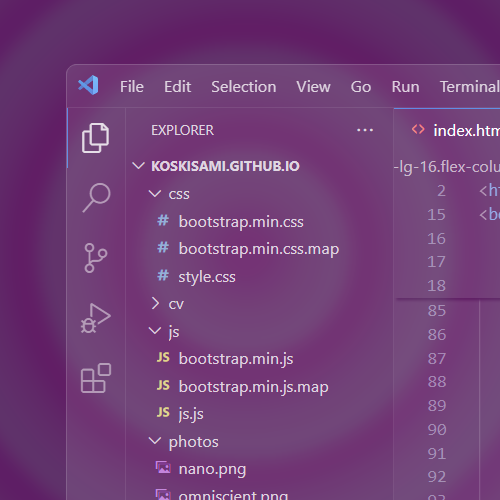Collapse the photos folder
The image size is (500, 500).
pyautogui.click(x=155, y=440)
